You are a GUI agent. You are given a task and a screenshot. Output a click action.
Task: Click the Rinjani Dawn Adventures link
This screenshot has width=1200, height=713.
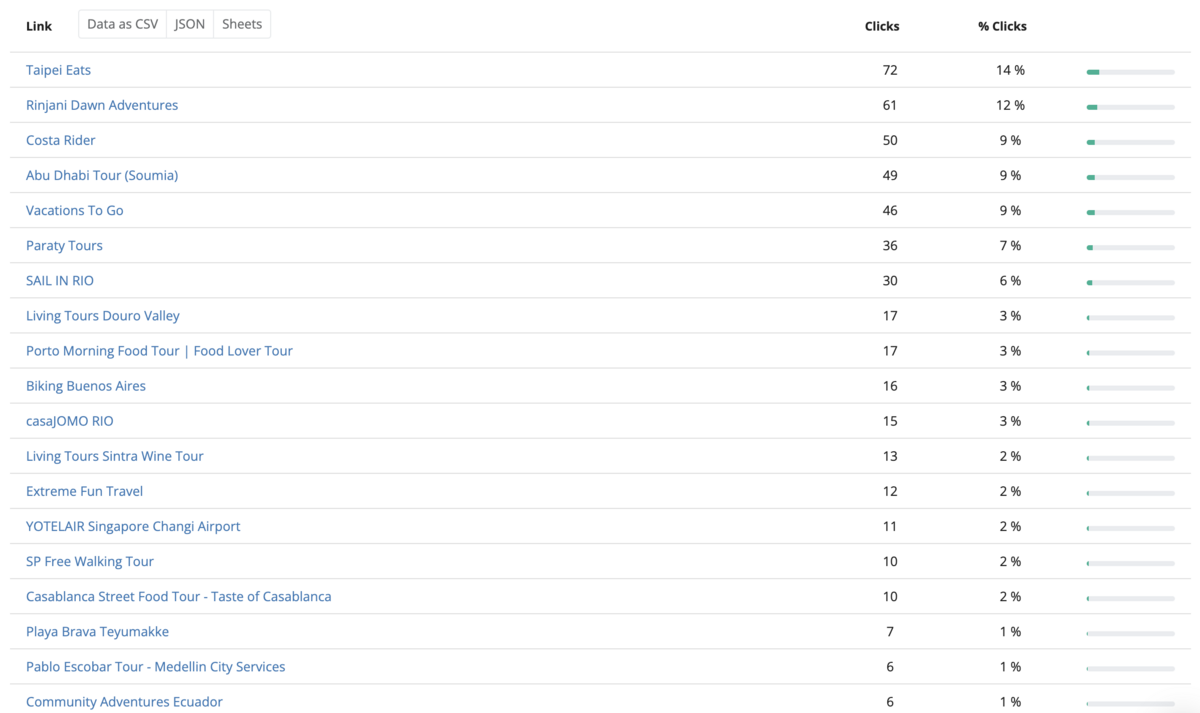coord(102,105)
